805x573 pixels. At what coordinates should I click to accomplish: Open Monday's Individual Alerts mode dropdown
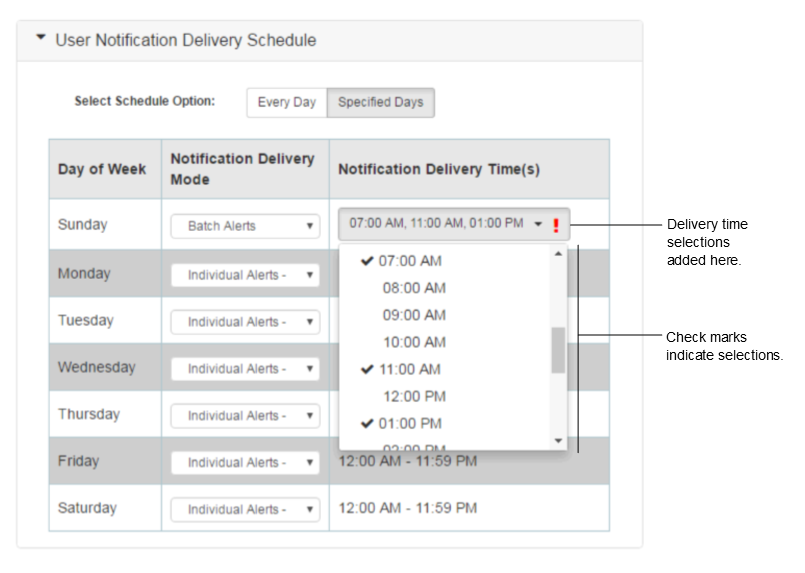(x=244, y=275)
